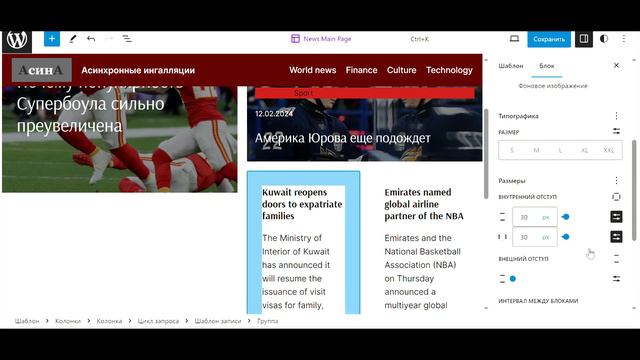Click the Фоновое изображение label

coord(553,86)
